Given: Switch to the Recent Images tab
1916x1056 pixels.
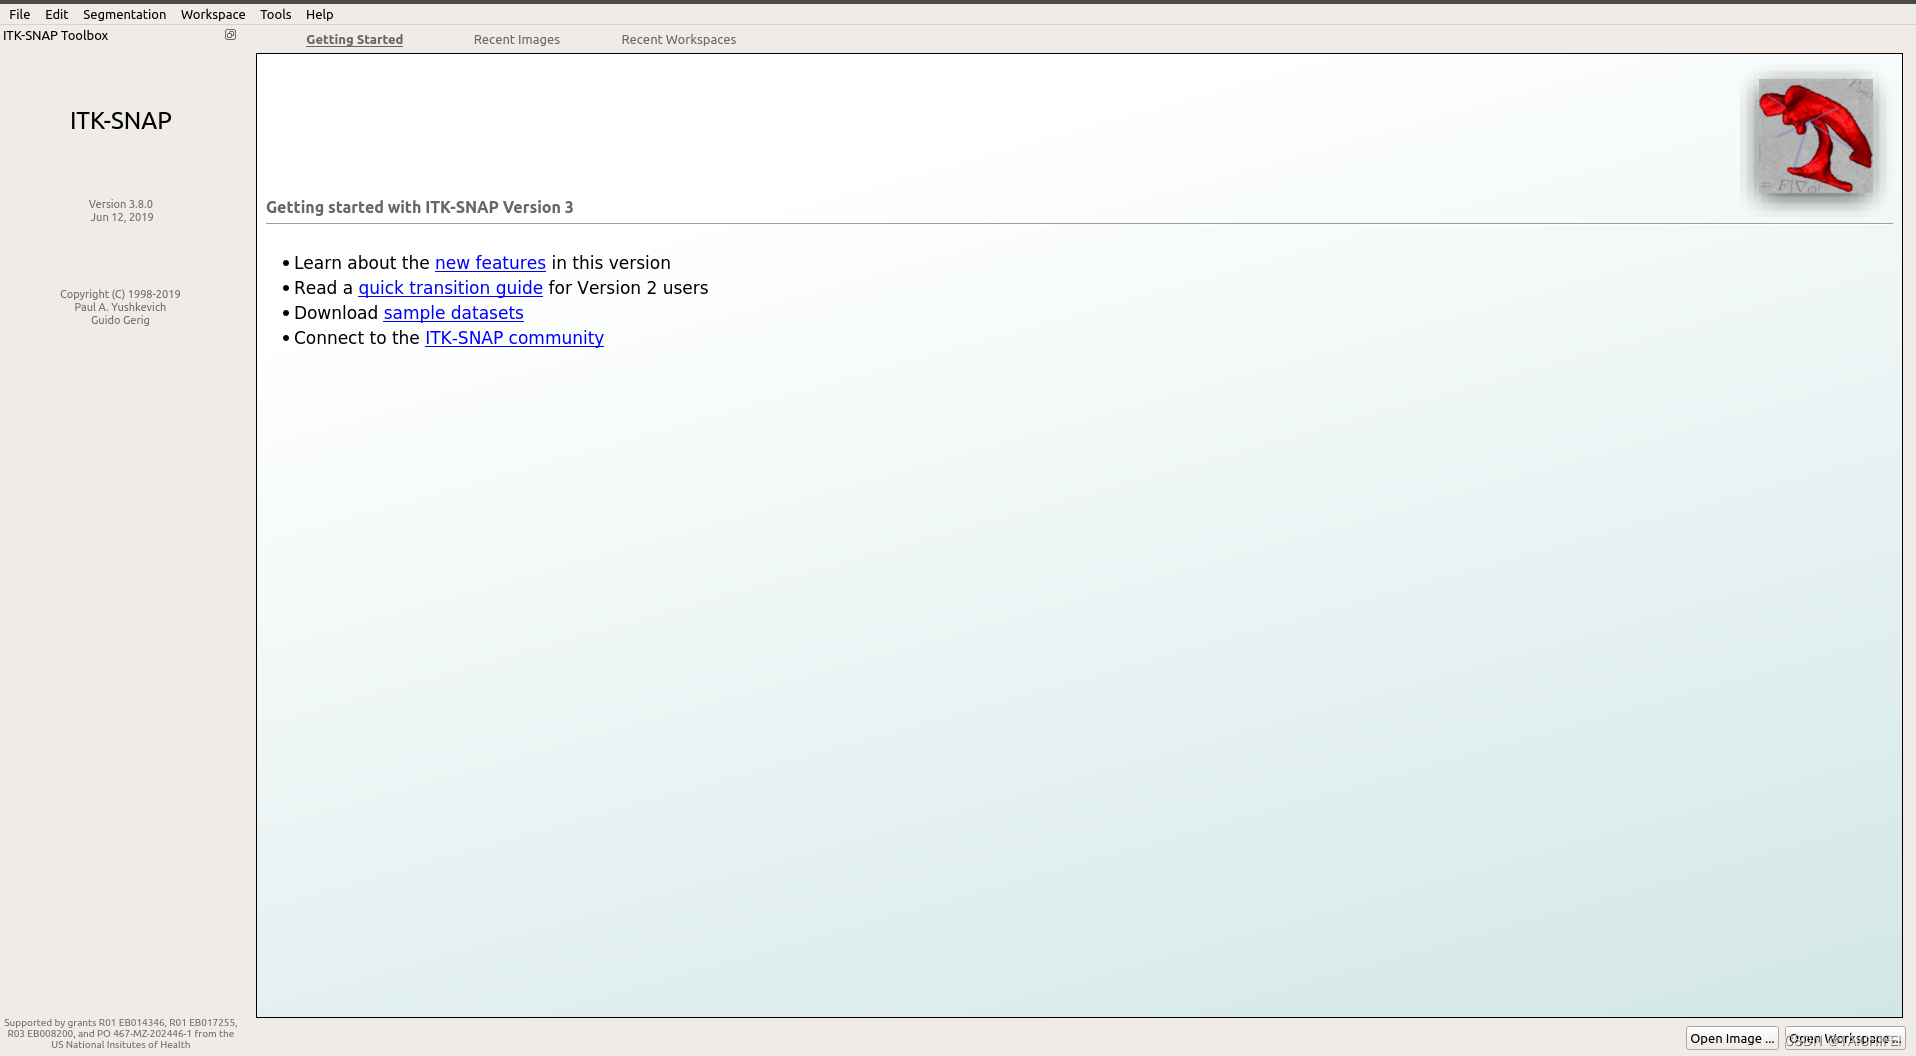Looking at the screenshot, I should tap(516, 39).
